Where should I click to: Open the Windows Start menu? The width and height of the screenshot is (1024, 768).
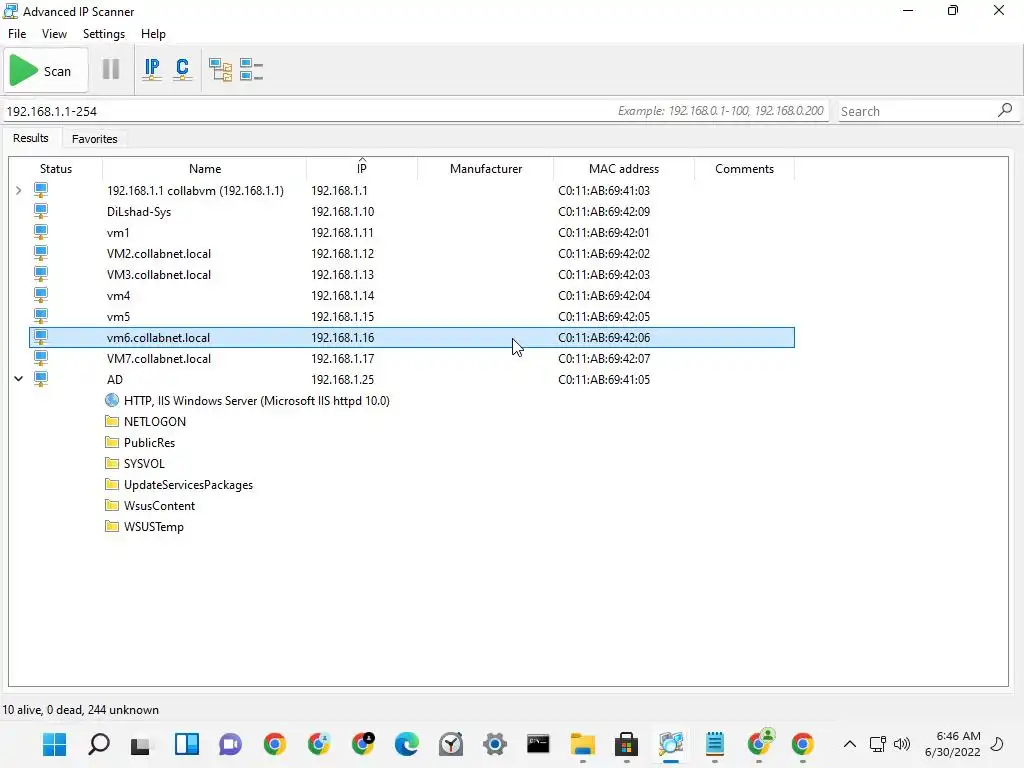(x=54, y=744)
